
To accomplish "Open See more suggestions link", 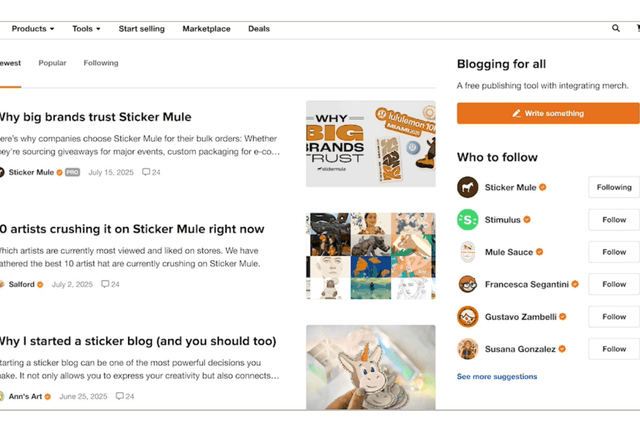I will click(x=497, y=377).
